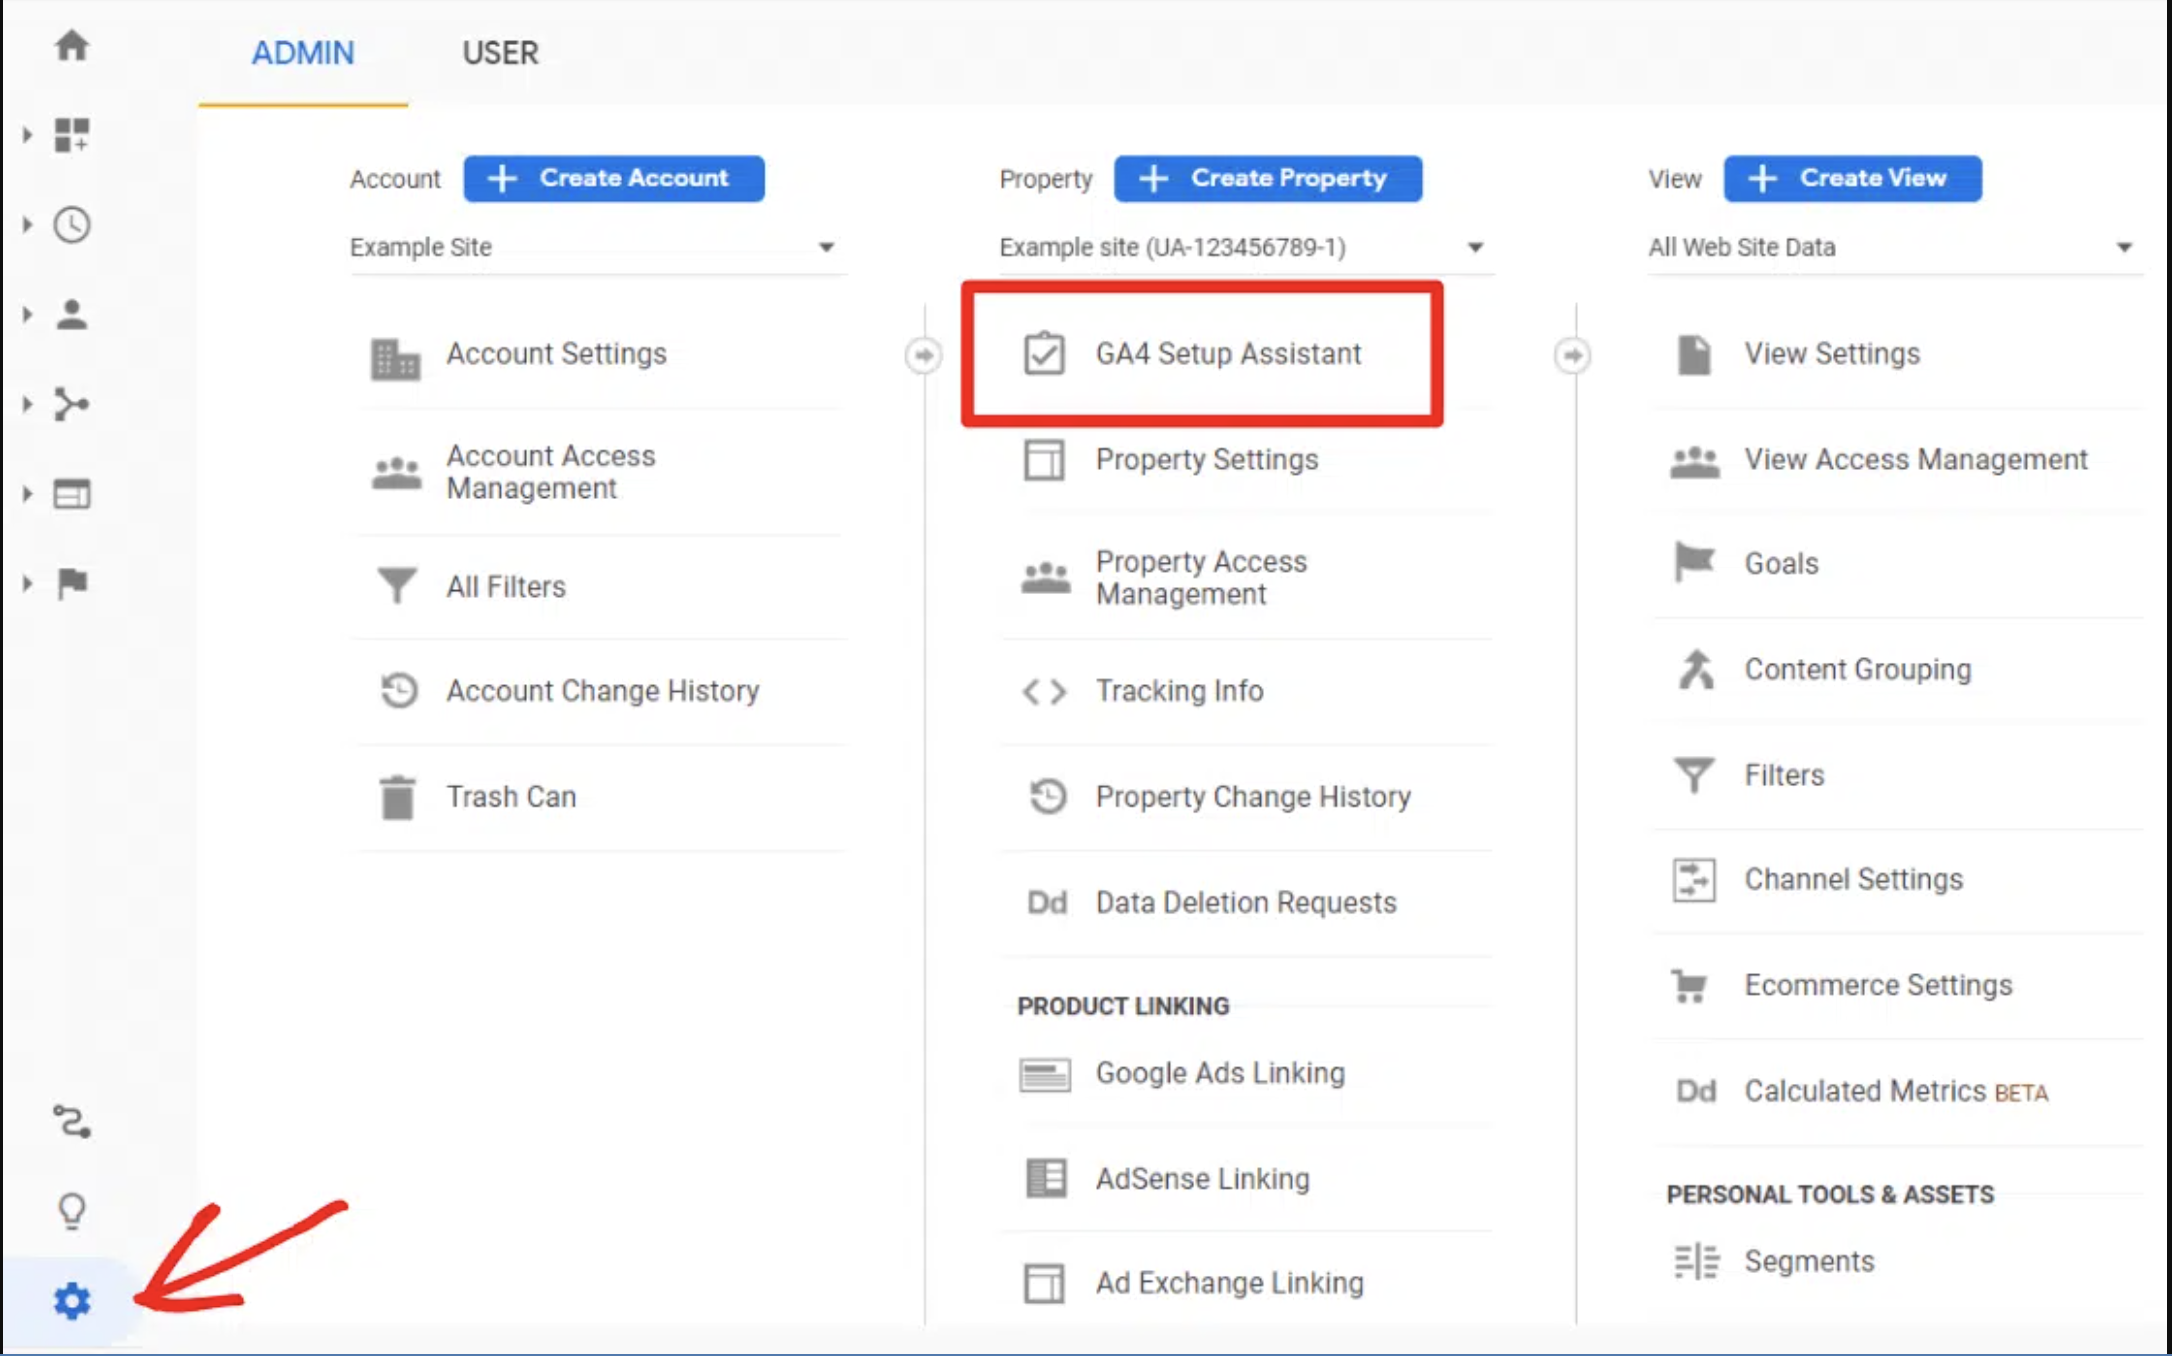Select the ADMIN tab
The height and width of the screenshot is (1356, 2172).
(x=302, y=53)
